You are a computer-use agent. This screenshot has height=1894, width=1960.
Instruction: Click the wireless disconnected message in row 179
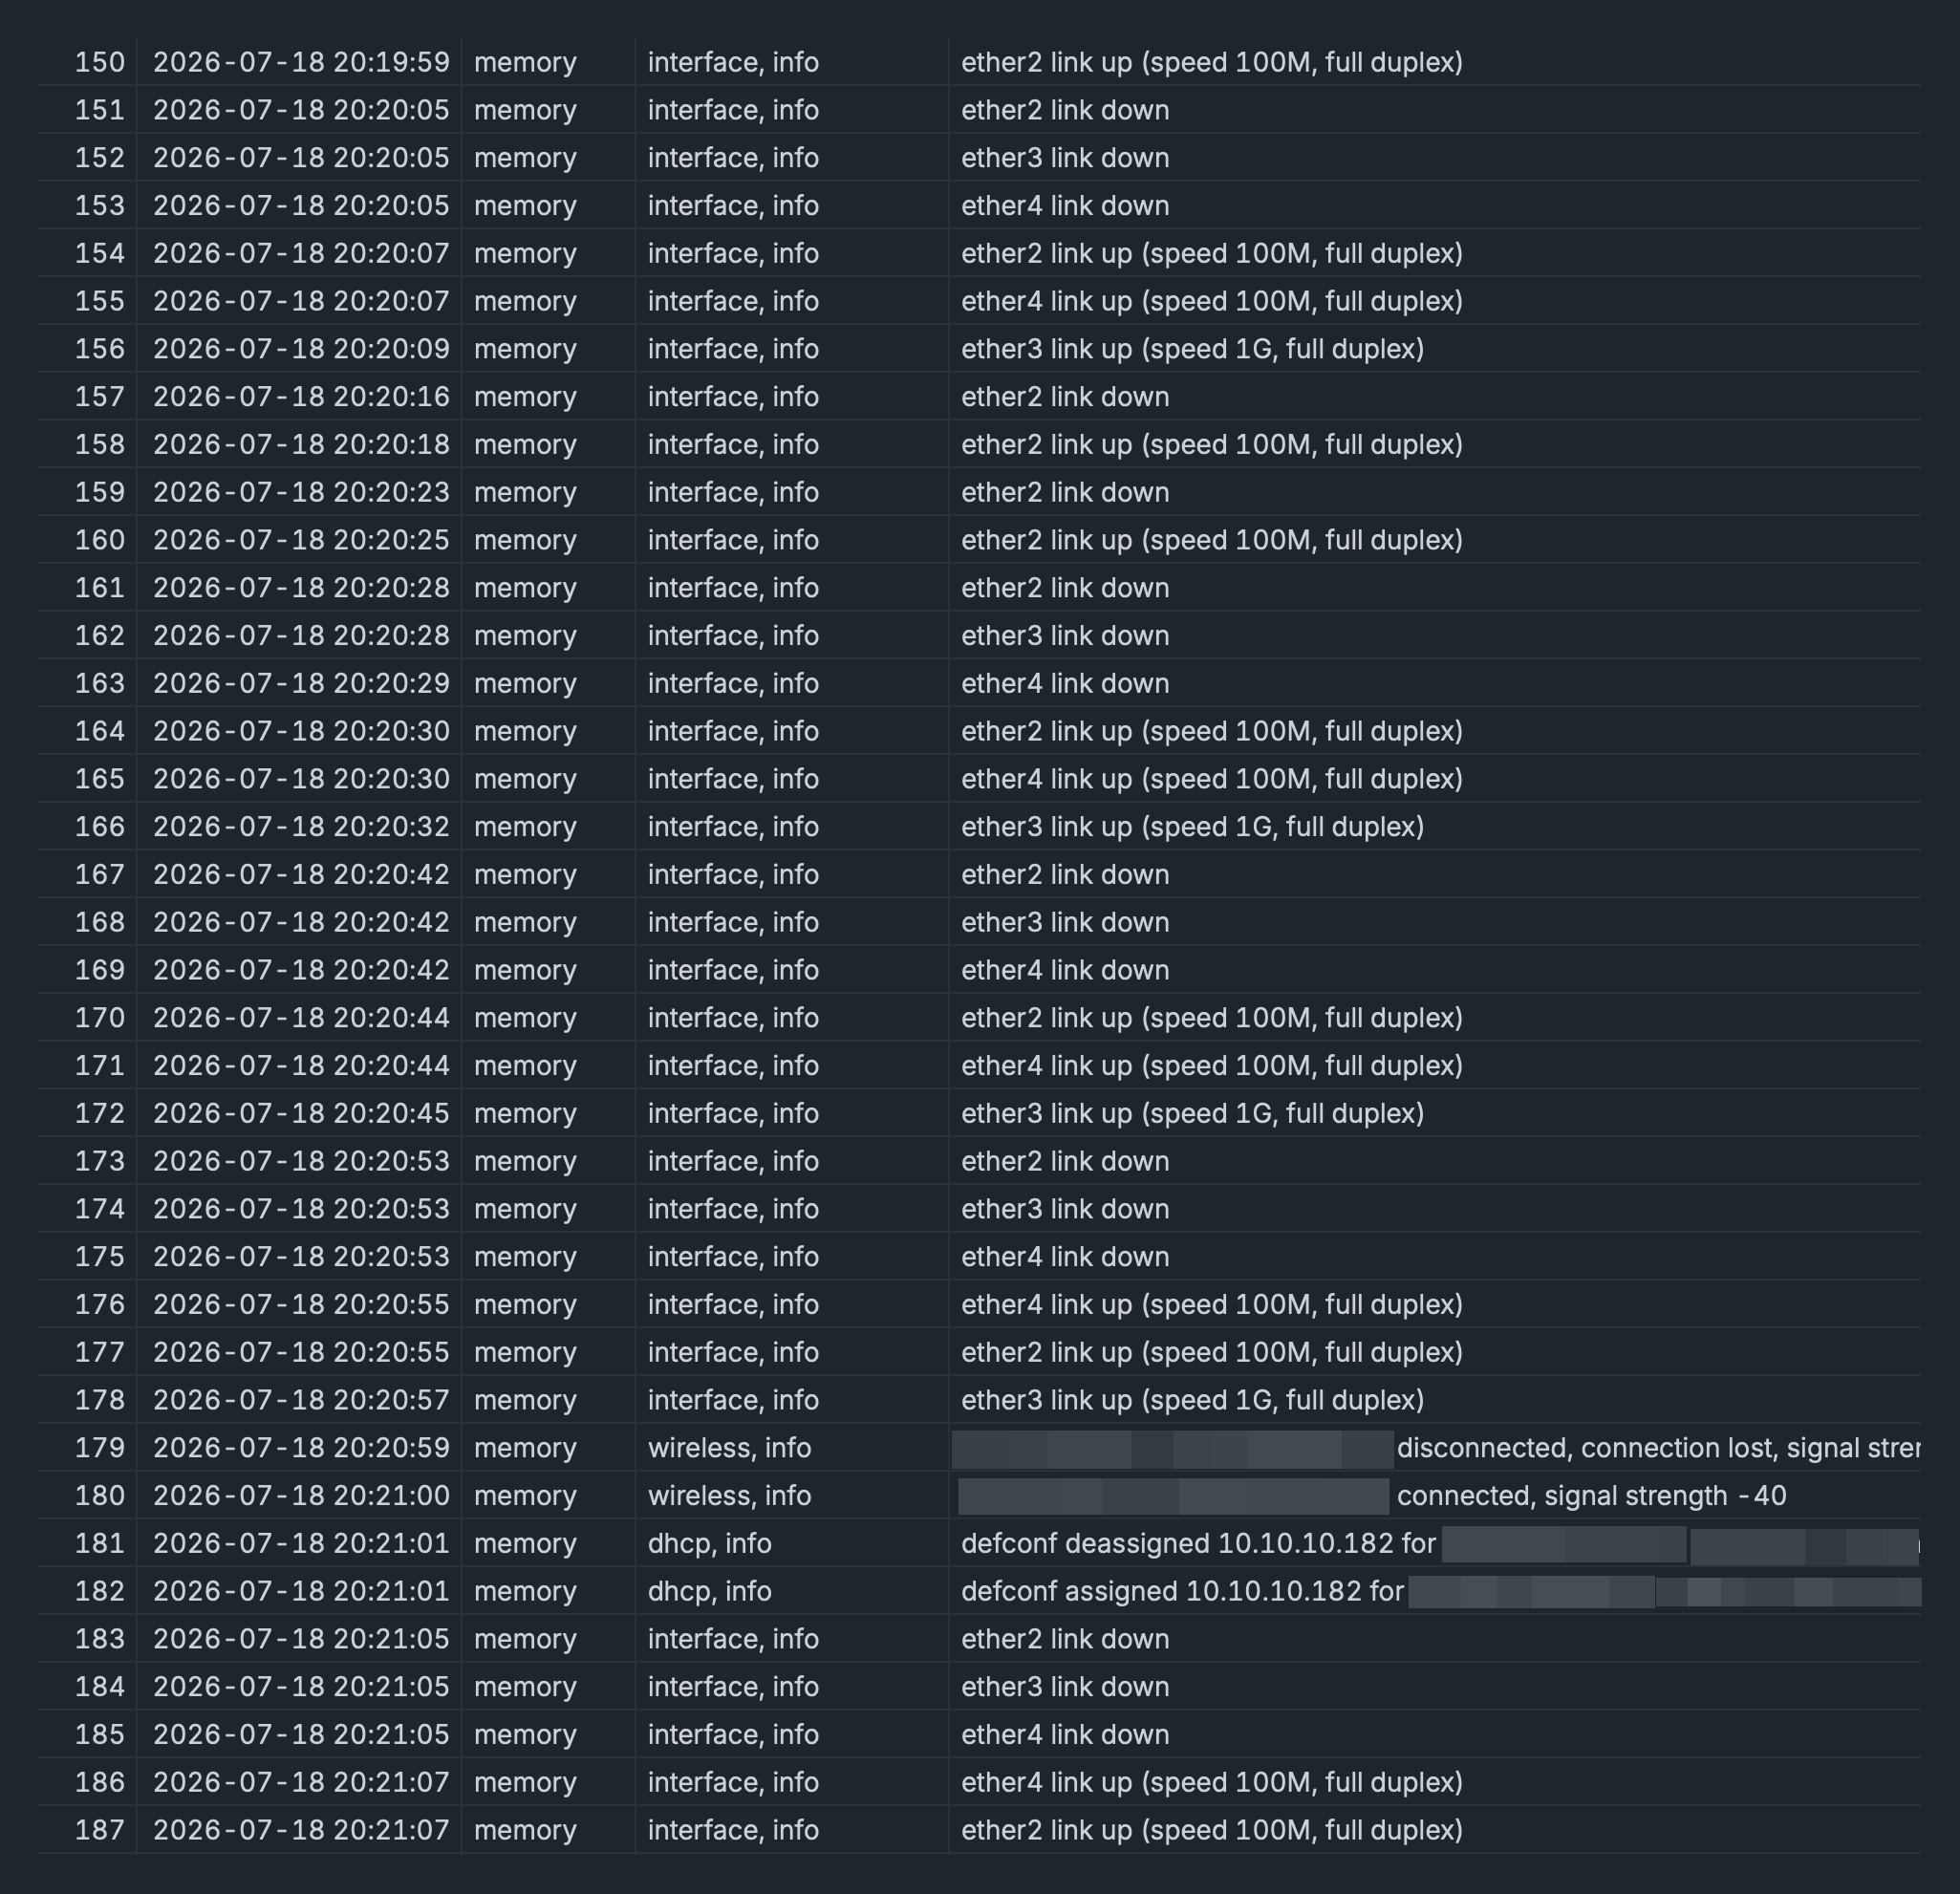tap(1436, 1448)
